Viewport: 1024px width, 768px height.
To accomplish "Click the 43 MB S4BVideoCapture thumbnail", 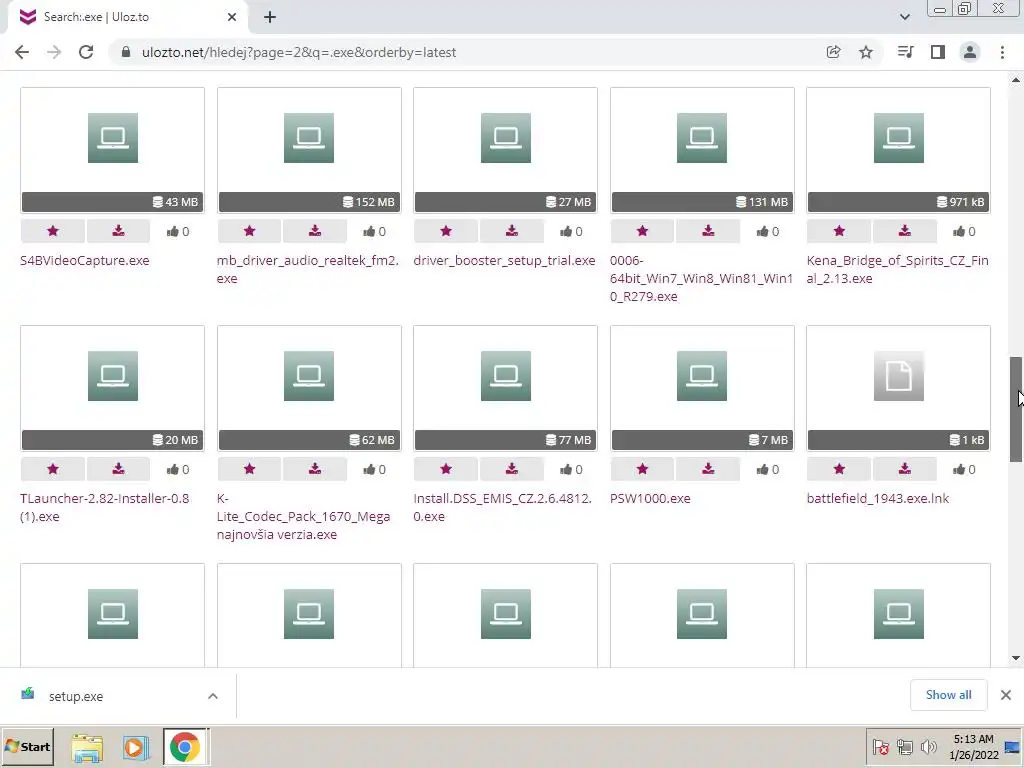I will pyautogui.click(x=112, y=150).
